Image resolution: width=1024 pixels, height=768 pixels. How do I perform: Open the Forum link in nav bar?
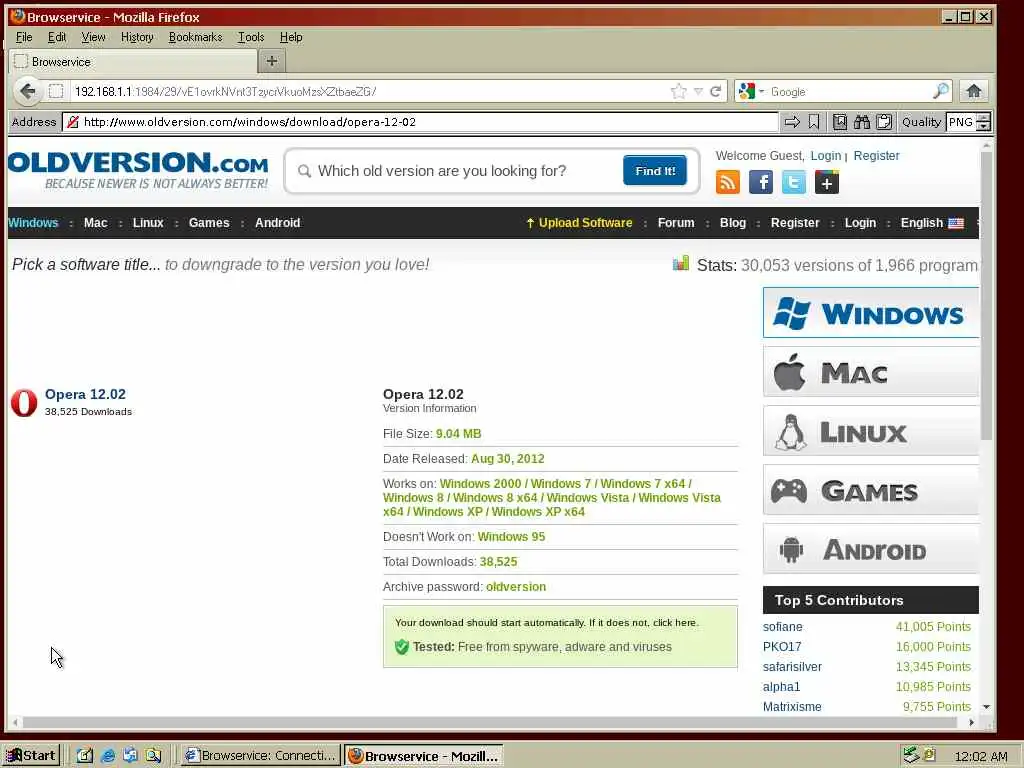[x=676, y=223]
